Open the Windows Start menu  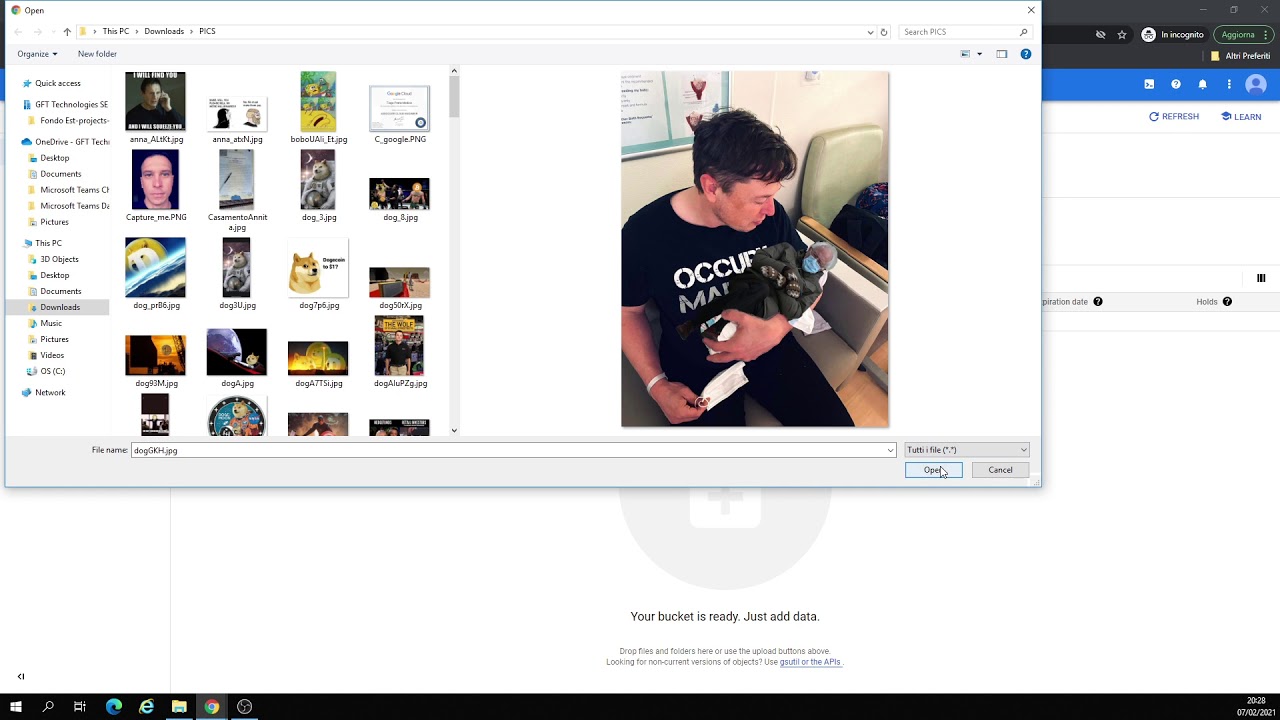point(16,707)
